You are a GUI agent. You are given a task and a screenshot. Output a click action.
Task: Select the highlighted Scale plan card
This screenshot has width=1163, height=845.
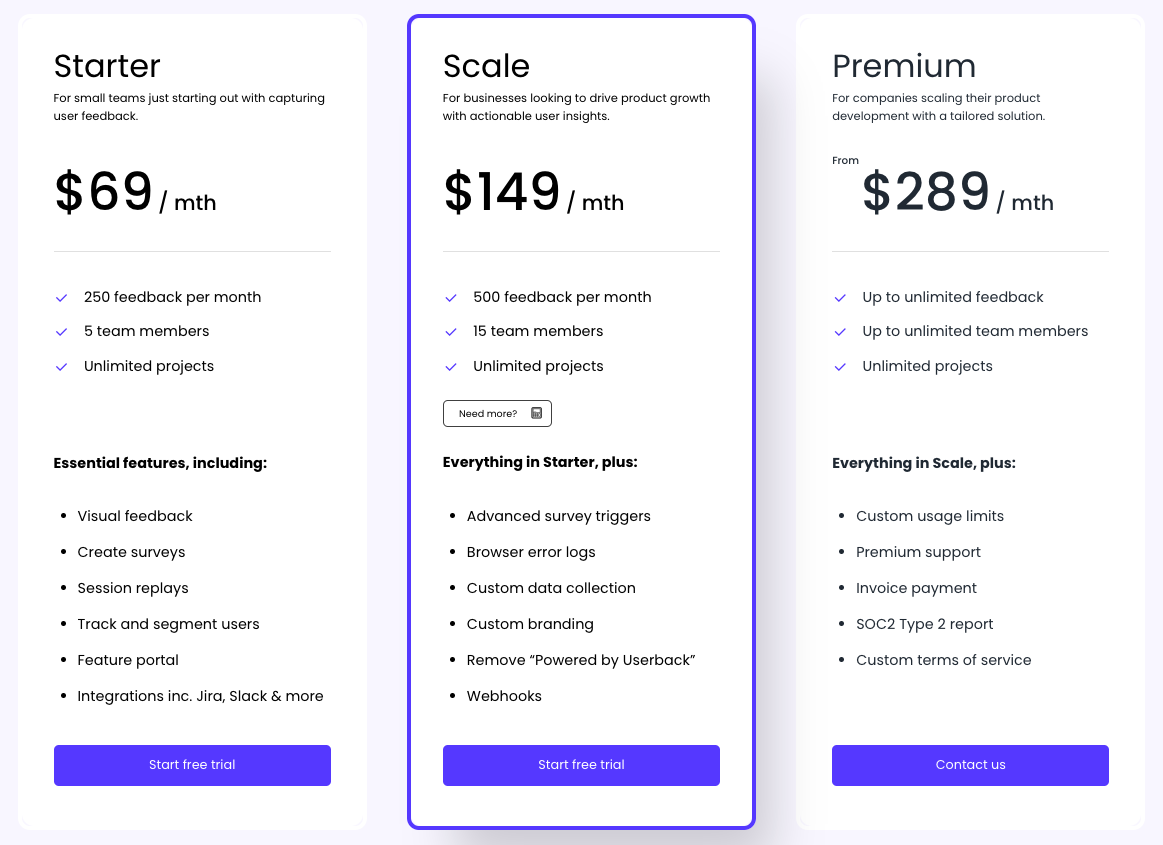[x=581, y=420]
